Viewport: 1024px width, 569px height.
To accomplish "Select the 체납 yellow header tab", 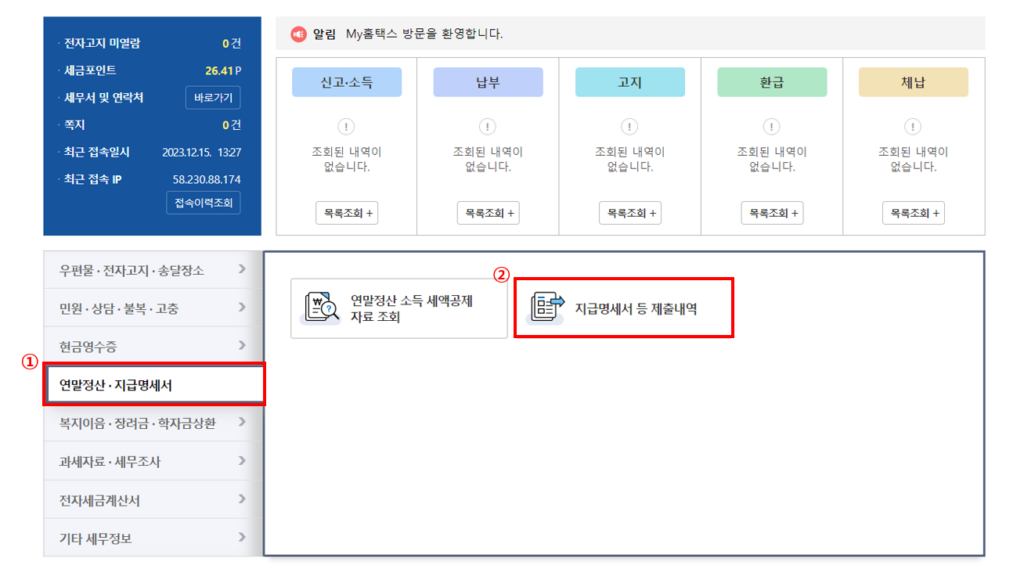I will (913, 82).
